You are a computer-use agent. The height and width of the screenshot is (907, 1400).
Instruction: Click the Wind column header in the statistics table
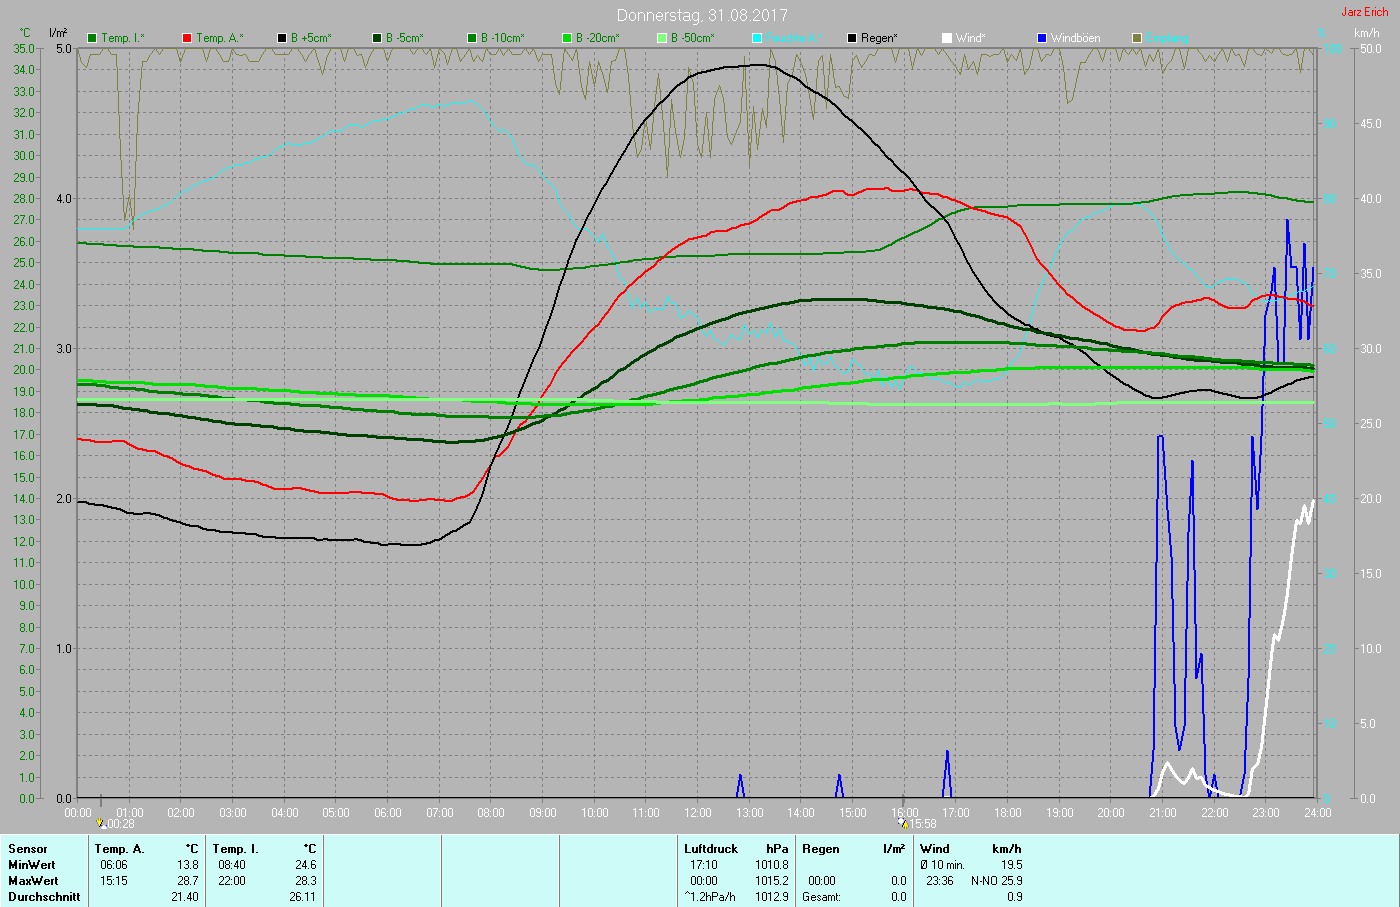(934, 849)
